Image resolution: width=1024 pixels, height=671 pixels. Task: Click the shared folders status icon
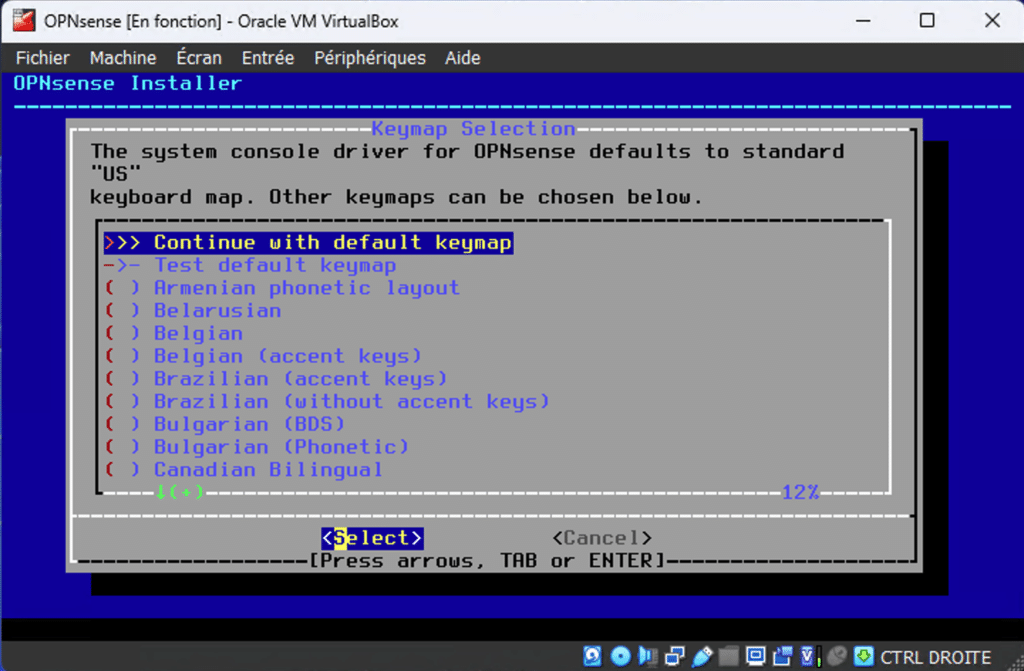click(728, 656)
